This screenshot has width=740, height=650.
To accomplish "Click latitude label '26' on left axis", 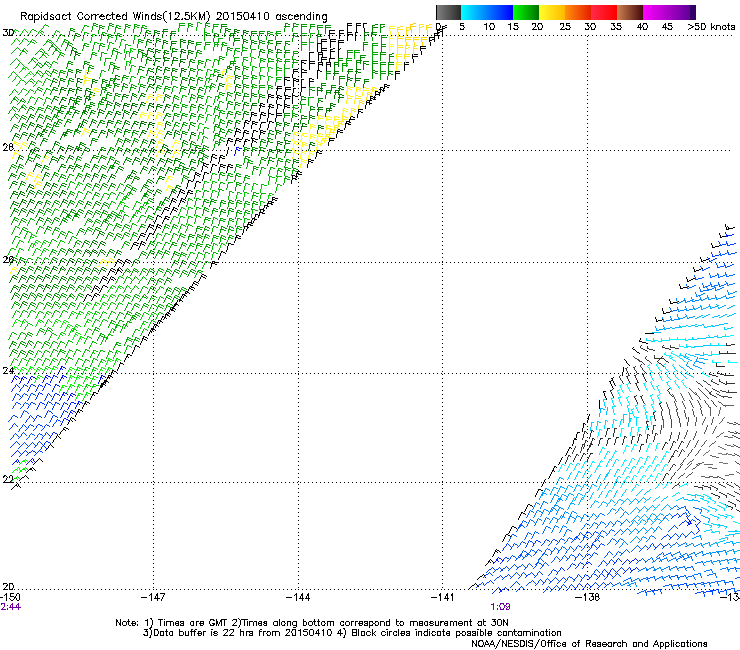I will (8, 259).
